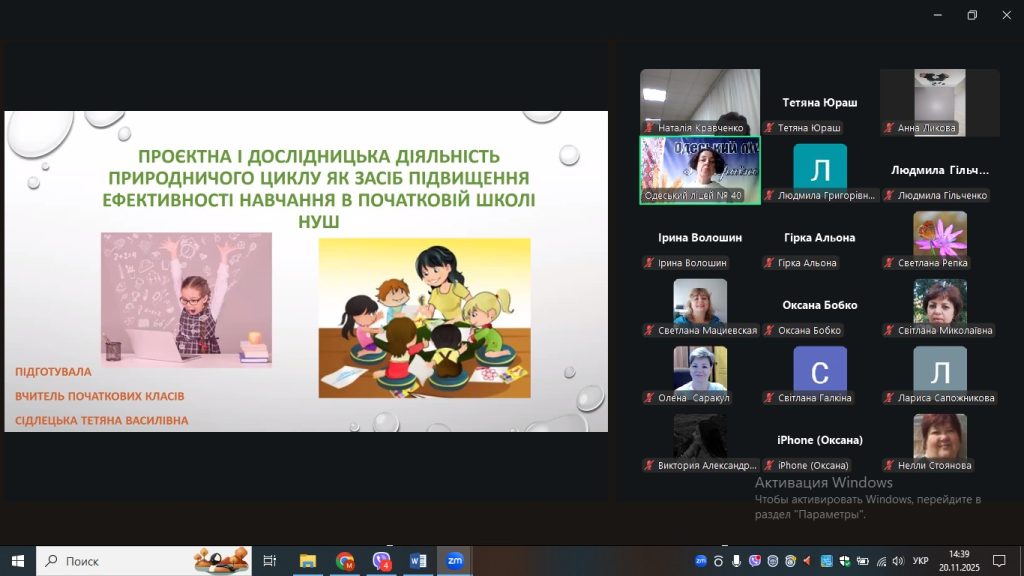Switch the УКР keyboard language indicator
The height and width of the screenshot is (576, 1024).
(x=921, y=561)
